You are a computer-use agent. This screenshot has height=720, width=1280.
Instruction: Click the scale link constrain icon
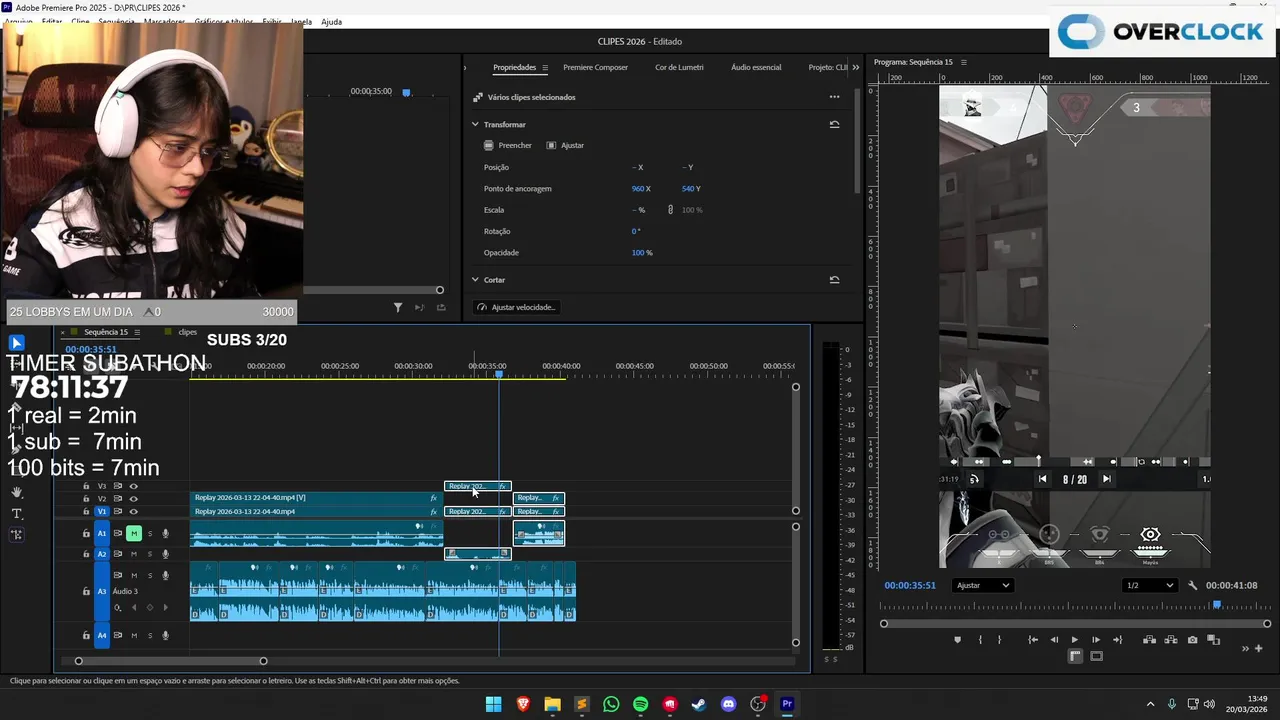click(x=670, y=210)
